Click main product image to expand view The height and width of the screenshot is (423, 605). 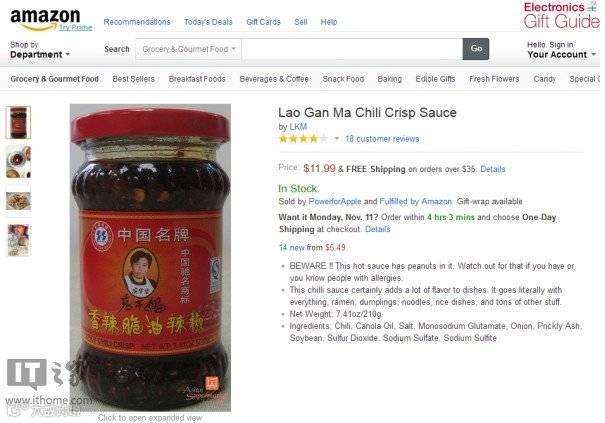point(150,258)
